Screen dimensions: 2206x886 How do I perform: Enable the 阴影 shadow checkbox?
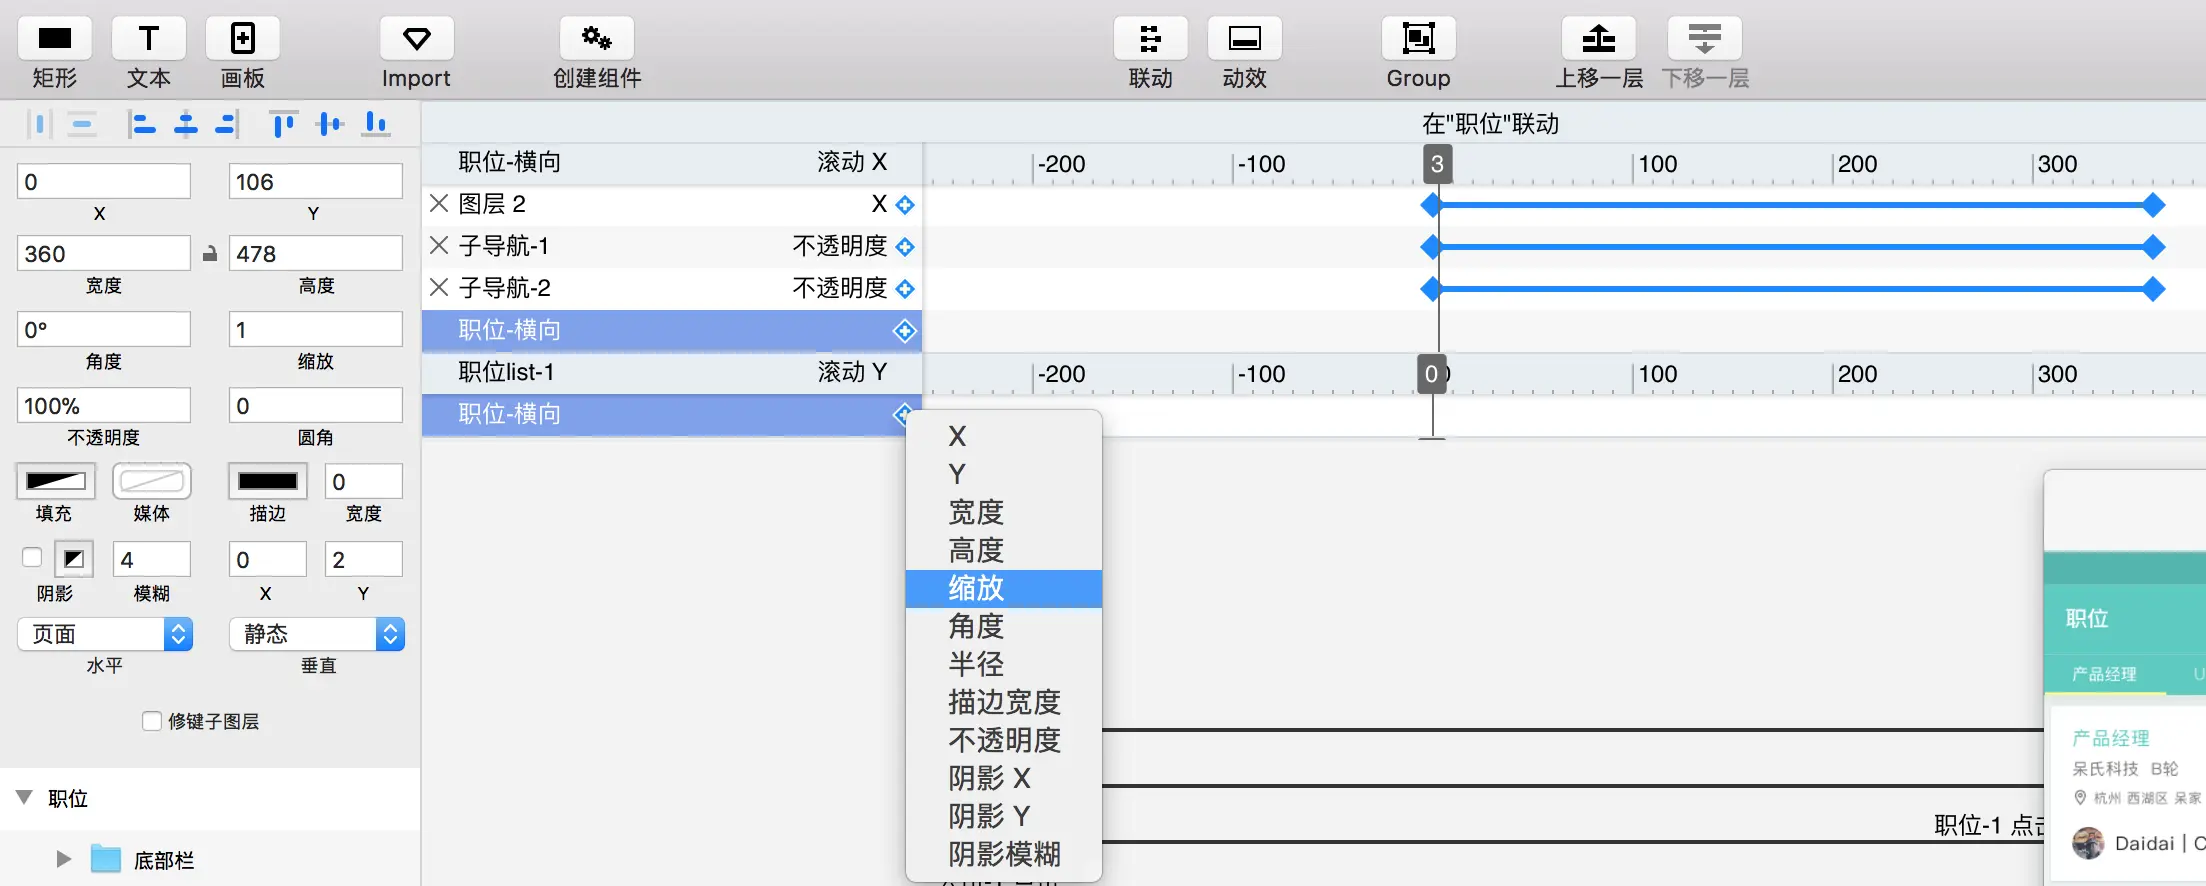(x=32, y=557)
